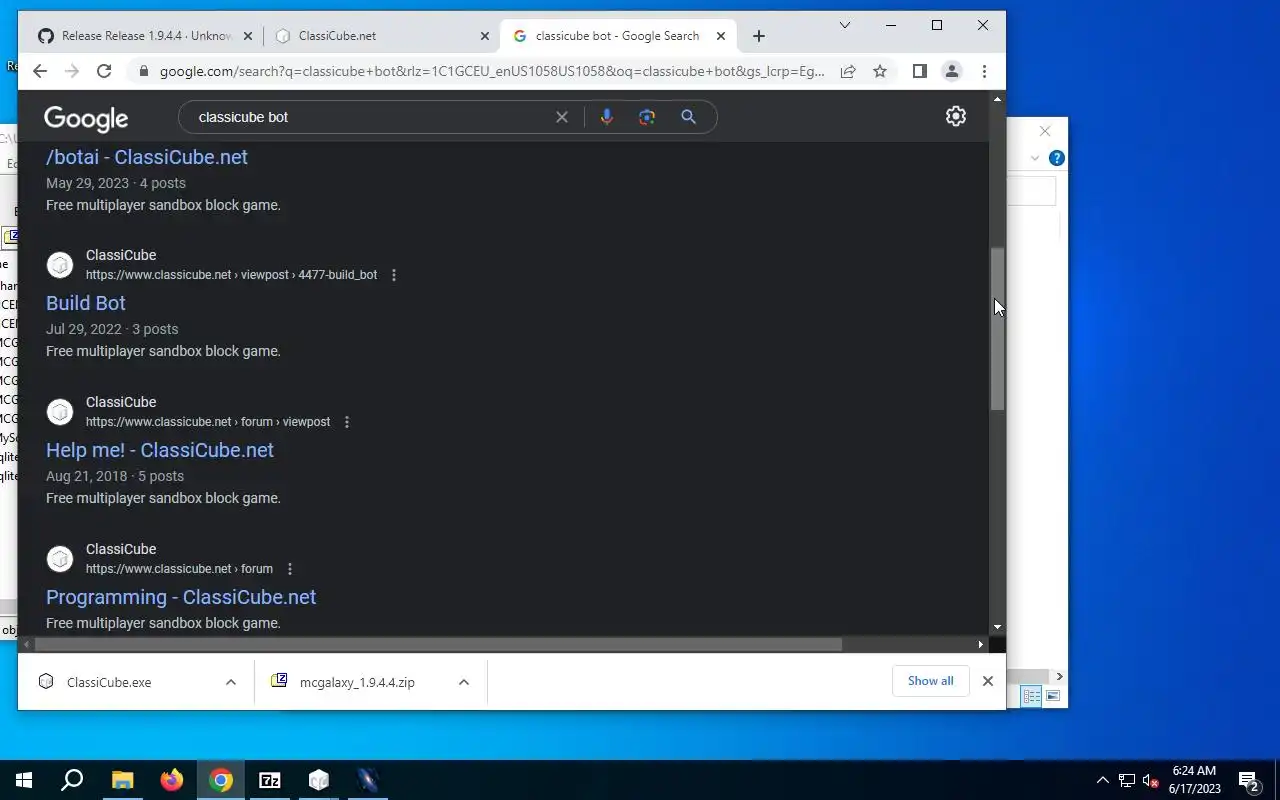Viewport: 1280px width, 800px height.
Task: Show hidden system tray icons
Action: (x=1103, y=780)
